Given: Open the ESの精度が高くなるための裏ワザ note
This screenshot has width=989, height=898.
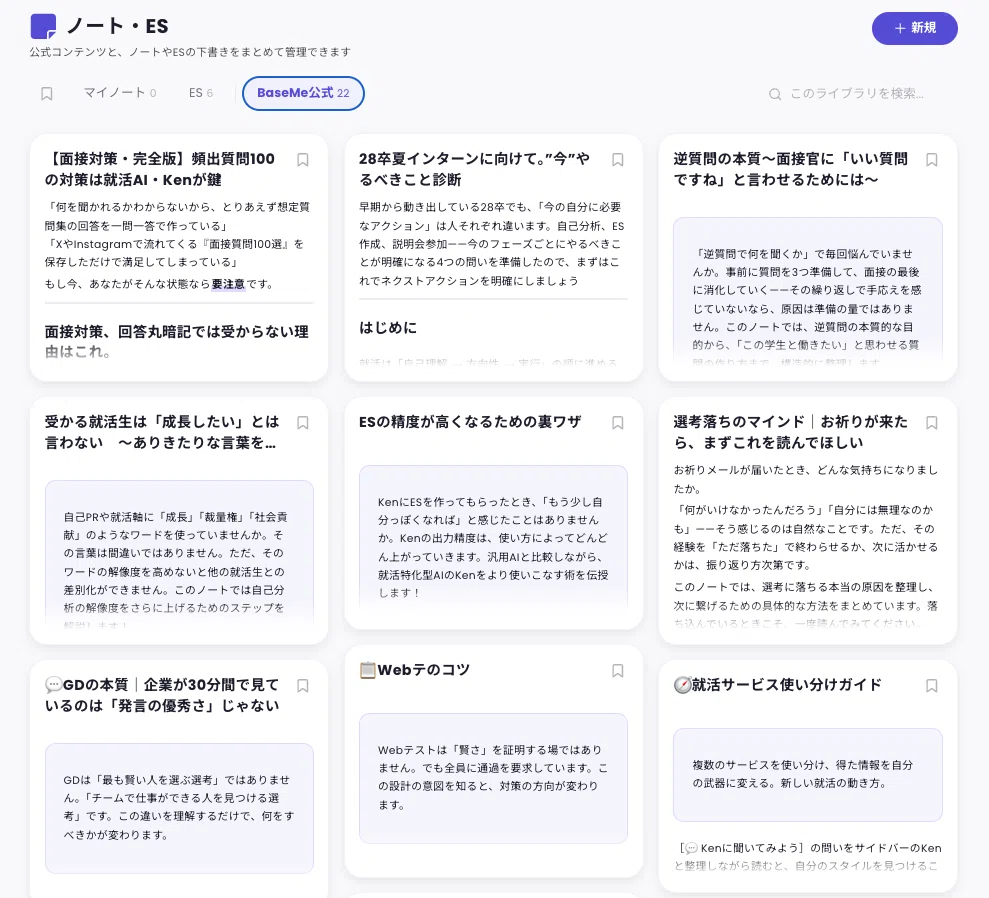Looking at the screenshot, I should [x=470, y=422].
